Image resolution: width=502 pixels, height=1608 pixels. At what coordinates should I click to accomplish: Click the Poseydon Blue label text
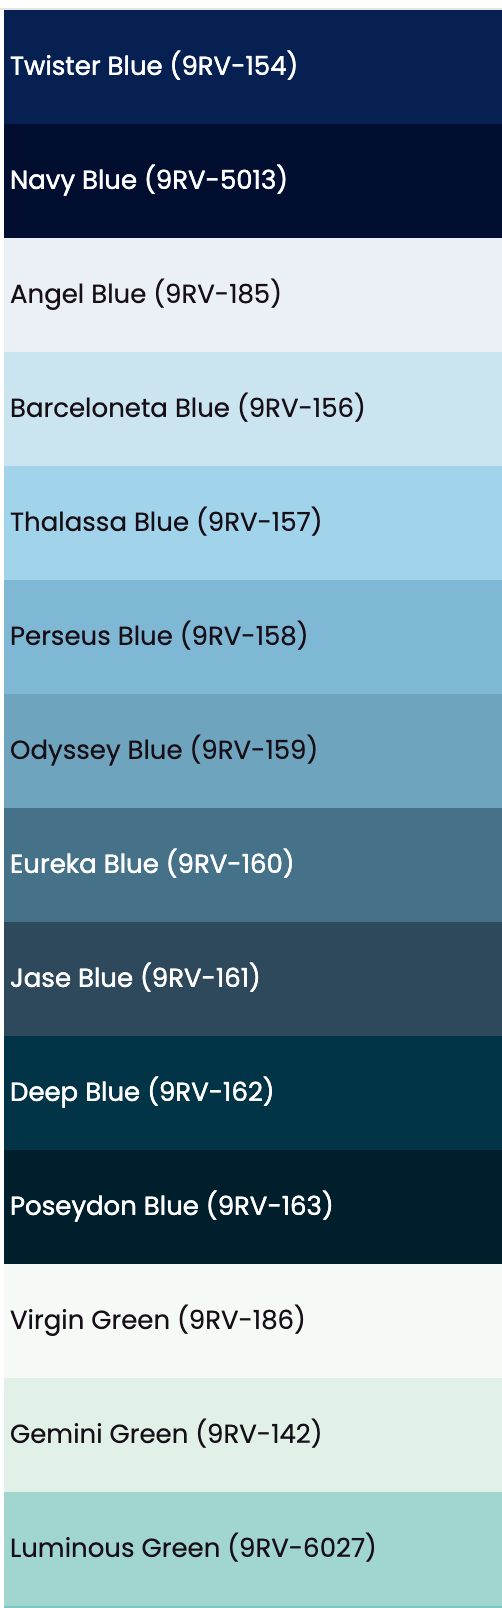(171, 1206)
